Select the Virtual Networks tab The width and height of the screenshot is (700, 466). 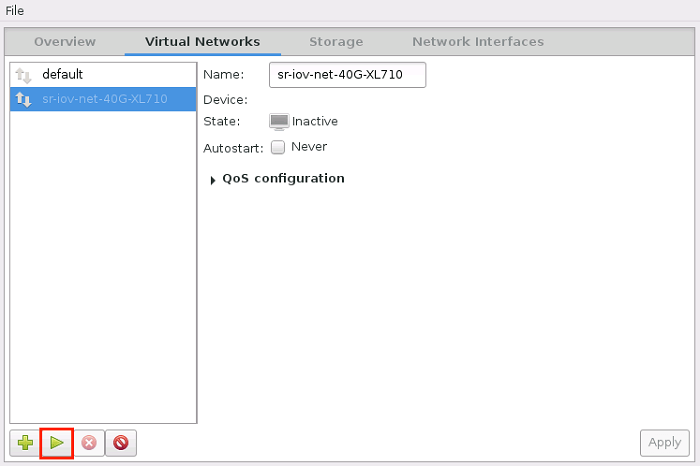pos(202,42)
